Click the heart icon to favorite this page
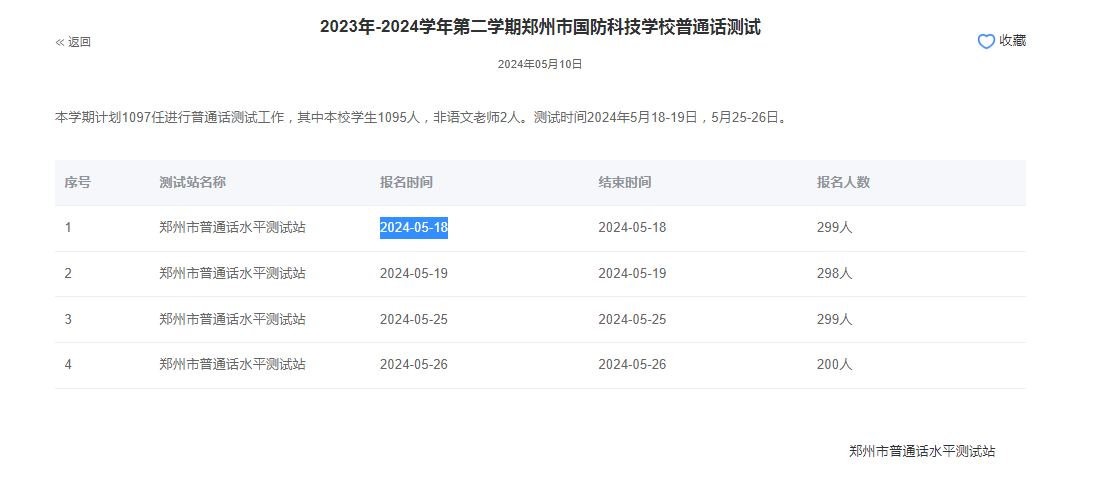Viewport: 1098px width, 500px height. pyautogui.click(x=986, y=41)
